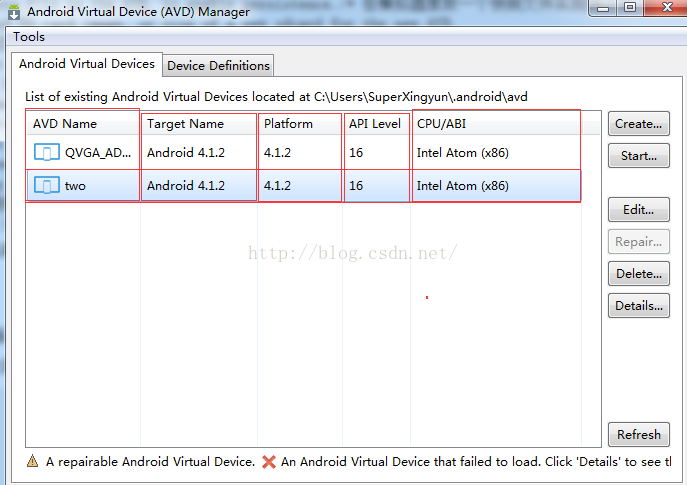The image size is (687, 485).
Task: Click the Create... button
Action: [x=638, y=124]
